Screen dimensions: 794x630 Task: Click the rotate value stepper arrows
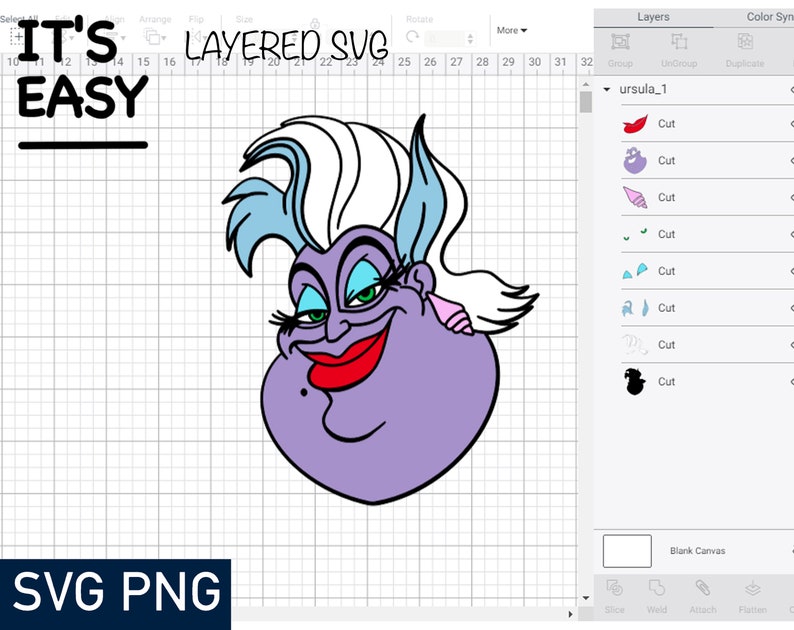(x=470, y=38)
